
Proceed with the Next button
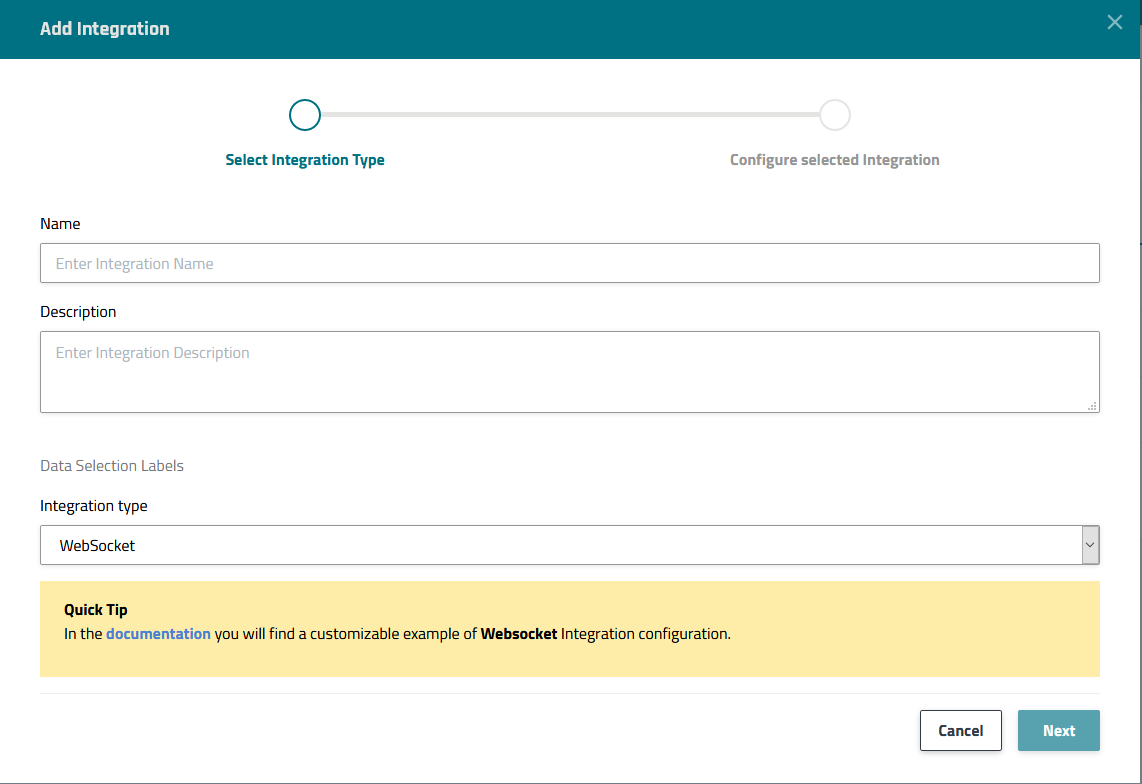point(1058,731)
